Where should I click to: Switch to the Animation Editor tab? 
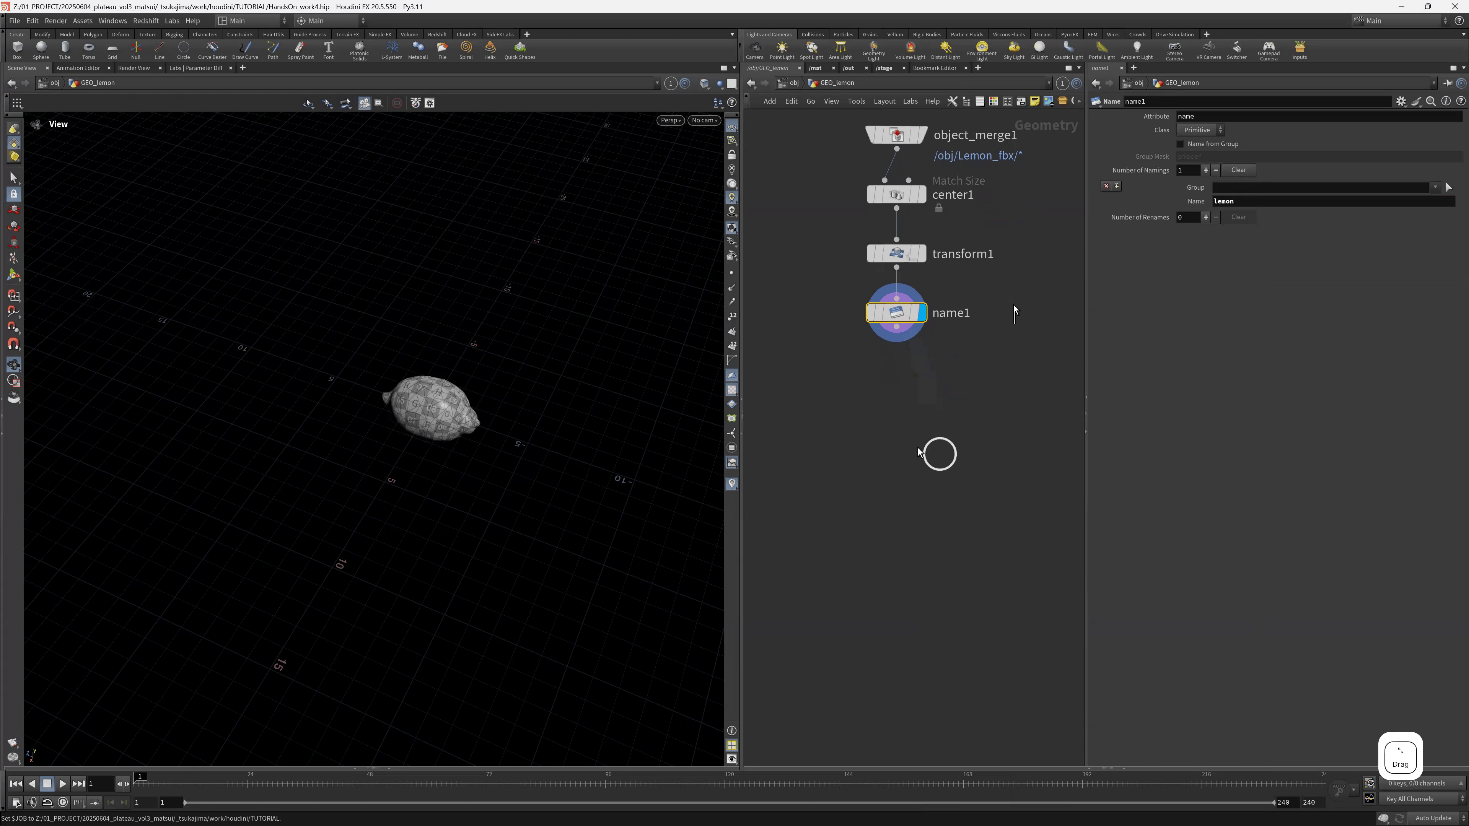tap(79, 68)
